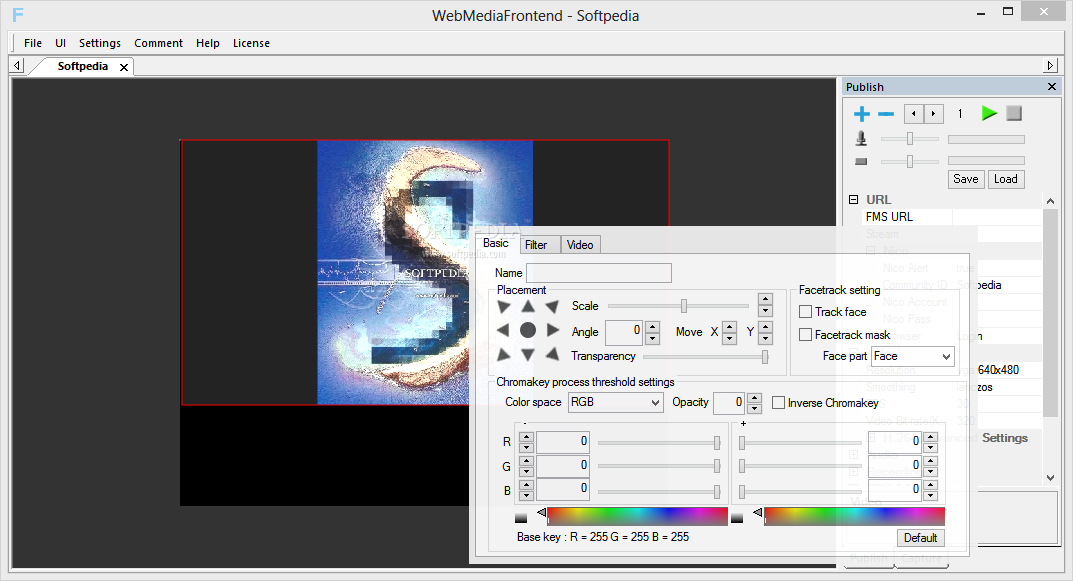Viewport: 1073px width, 581px height.
Task: Increase the left R value stepper
Action: (x=526, y=437)
